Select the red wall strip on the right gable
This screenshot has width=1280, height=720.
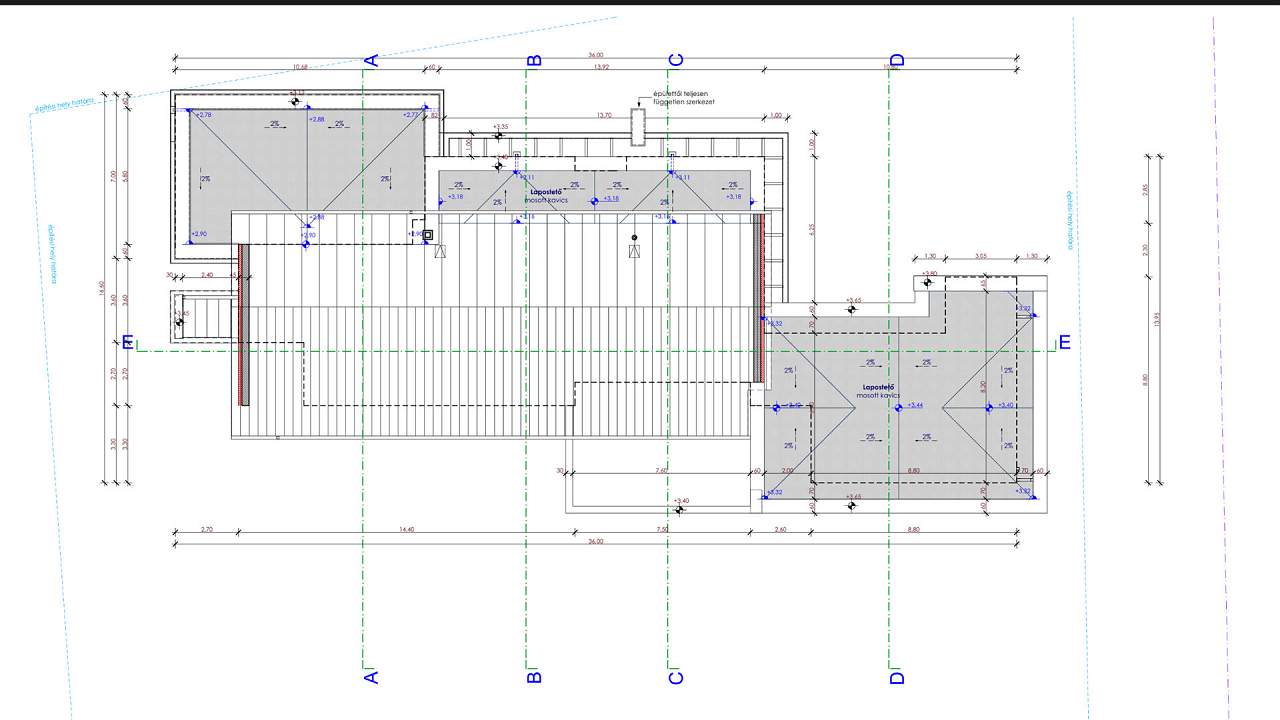pyautogui.click(x=762, y=297)
